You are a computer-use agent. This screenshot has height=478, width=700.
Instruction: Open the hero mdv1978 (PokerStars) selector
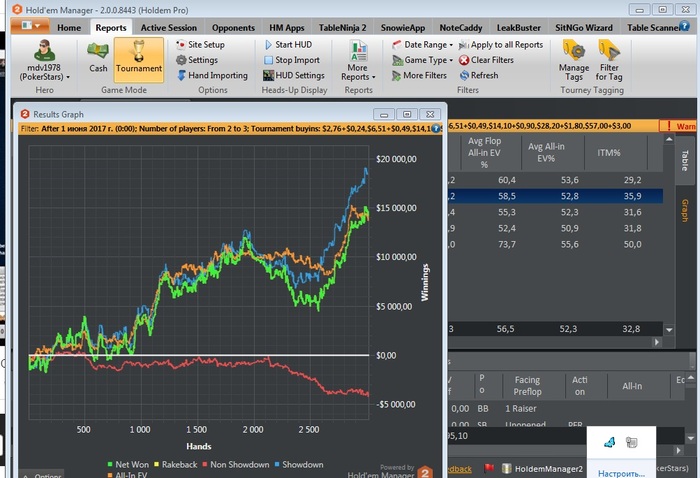44,60
